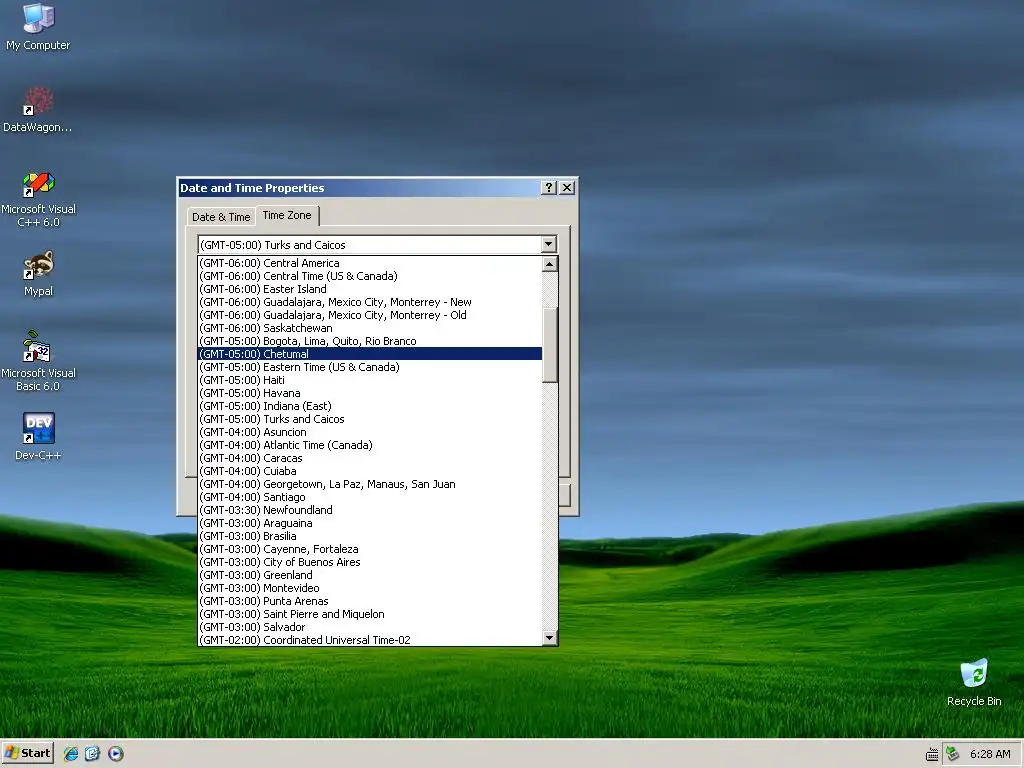
Task: Pick Saint Pierre and Miquelon
Action: pos(370,615)
